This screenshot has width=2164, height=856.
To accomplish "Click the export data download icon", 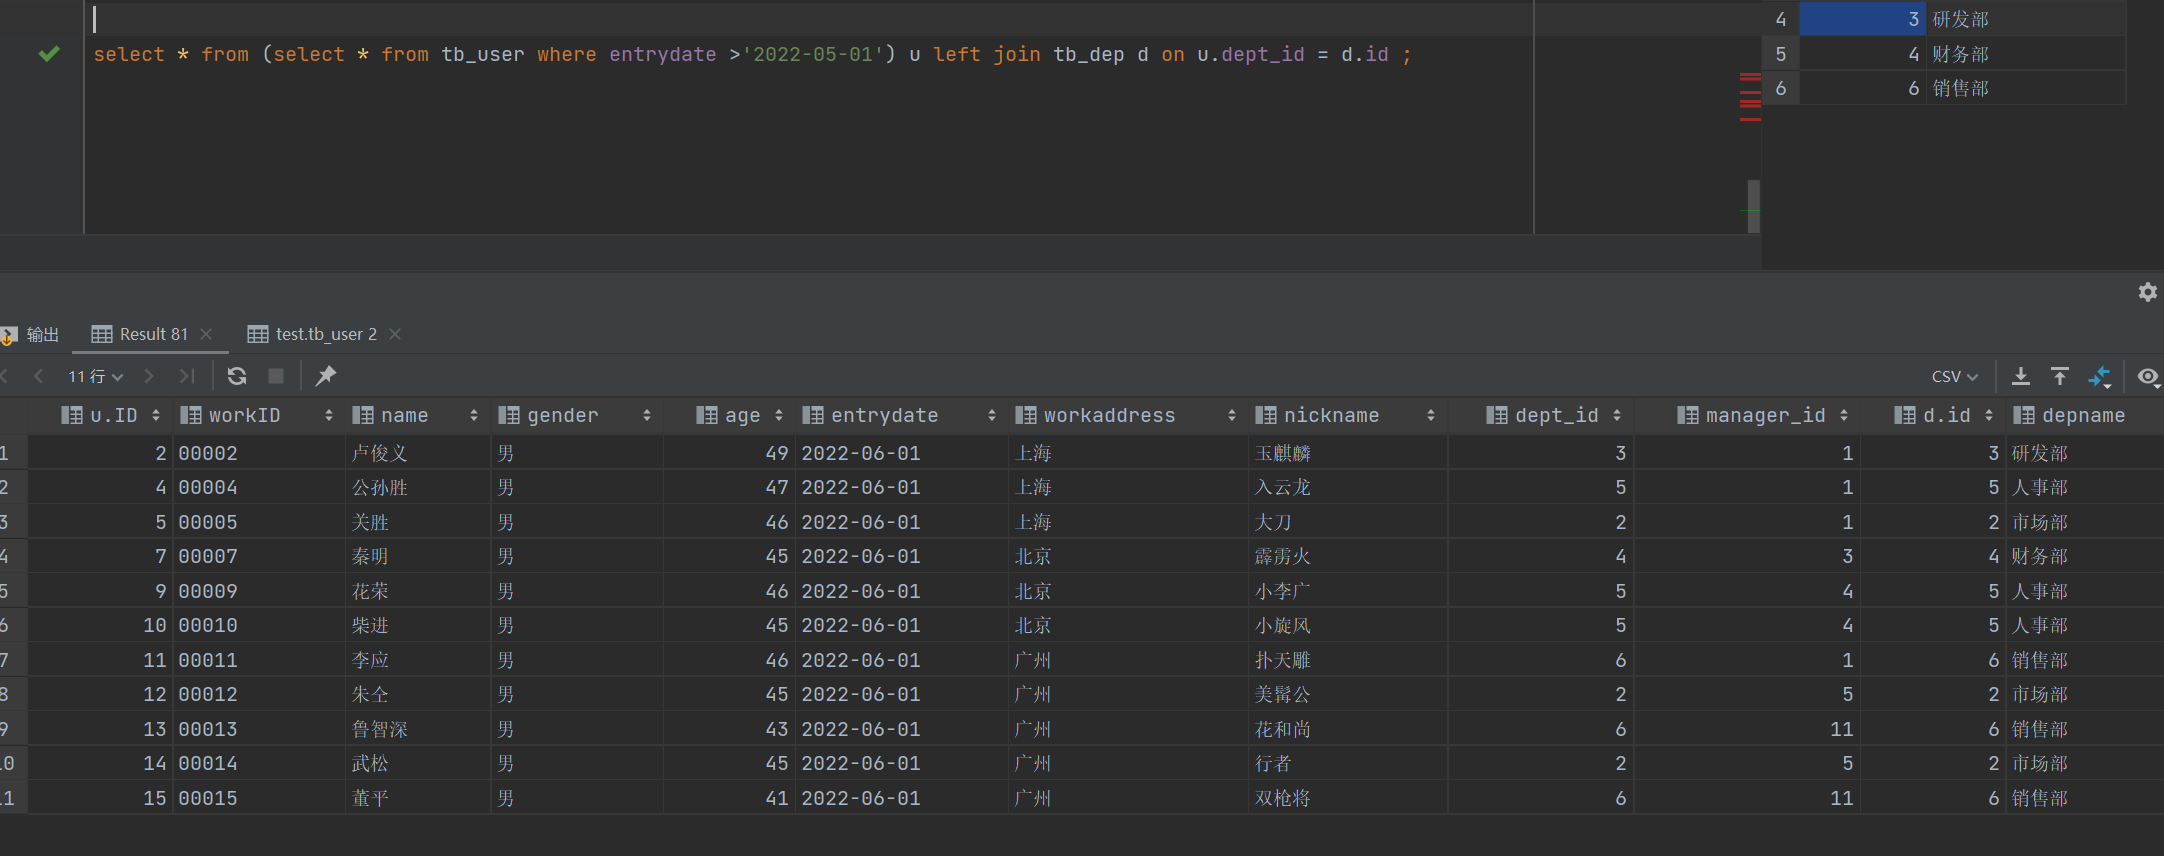I will [2021, 376].
